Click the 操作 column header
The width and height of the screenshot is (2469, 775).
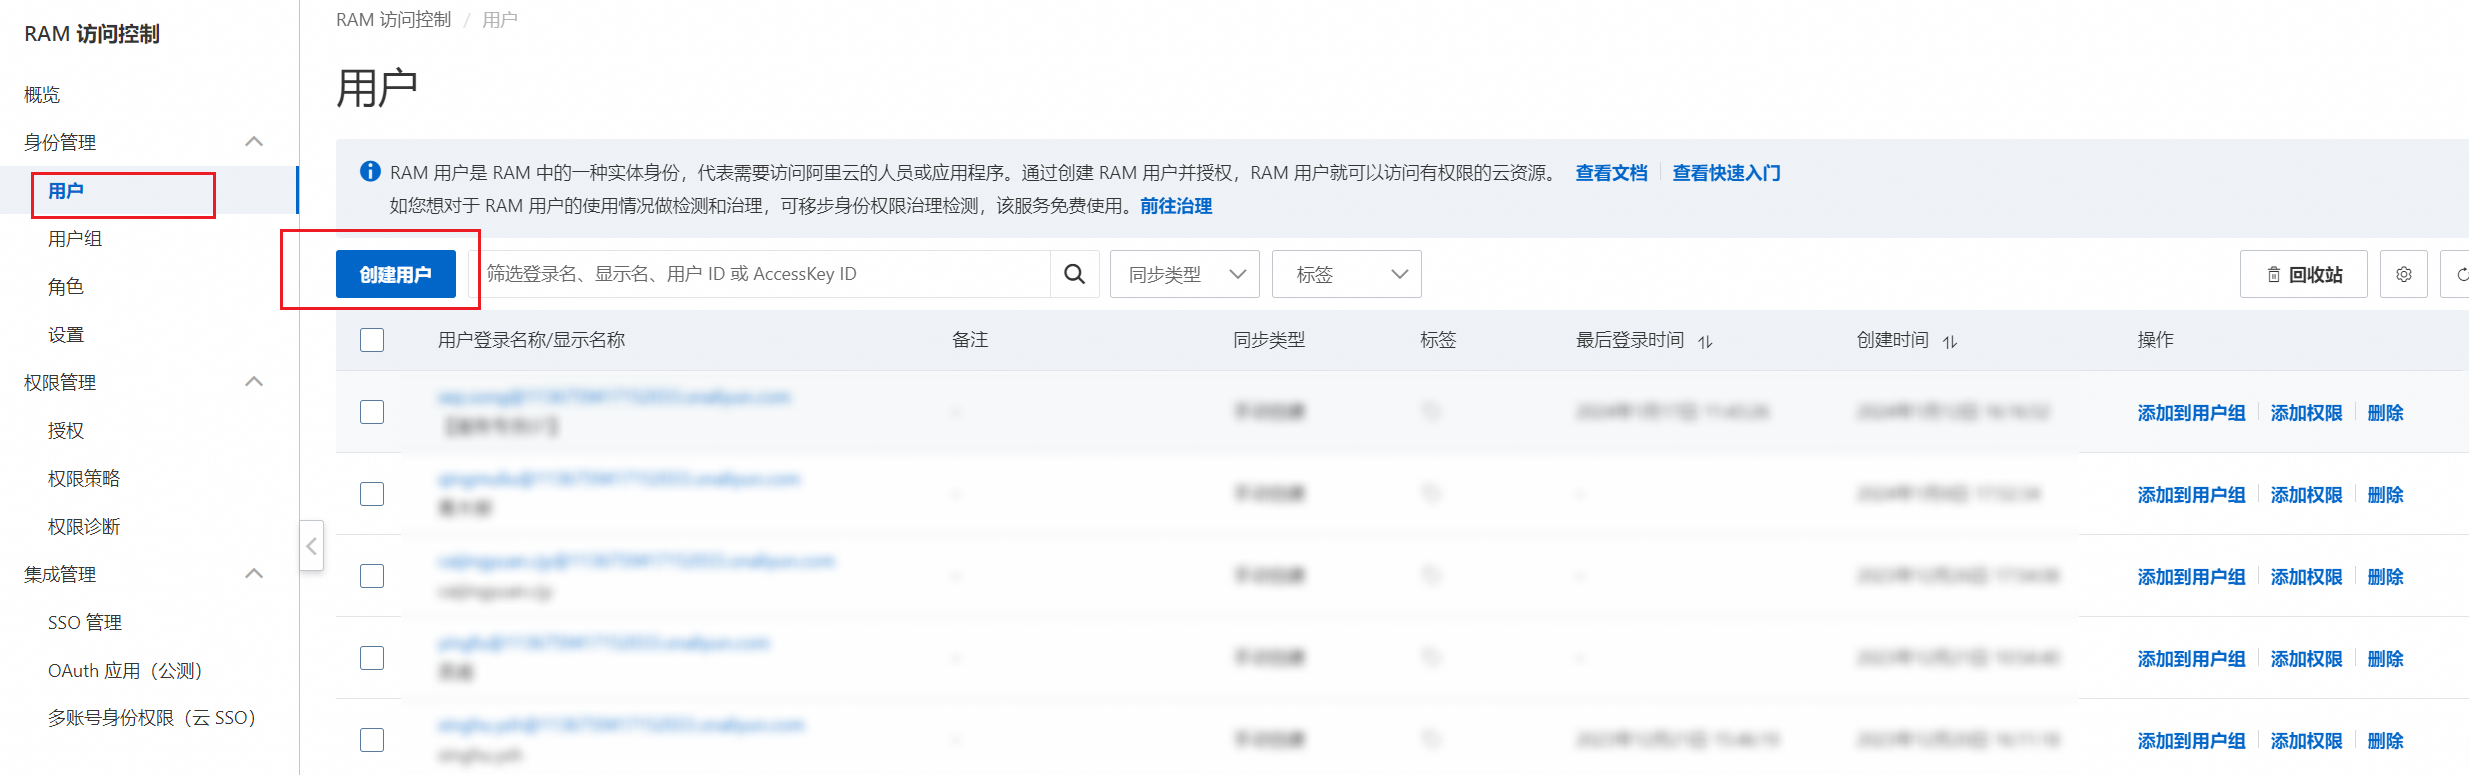[x=2155, y=340]
